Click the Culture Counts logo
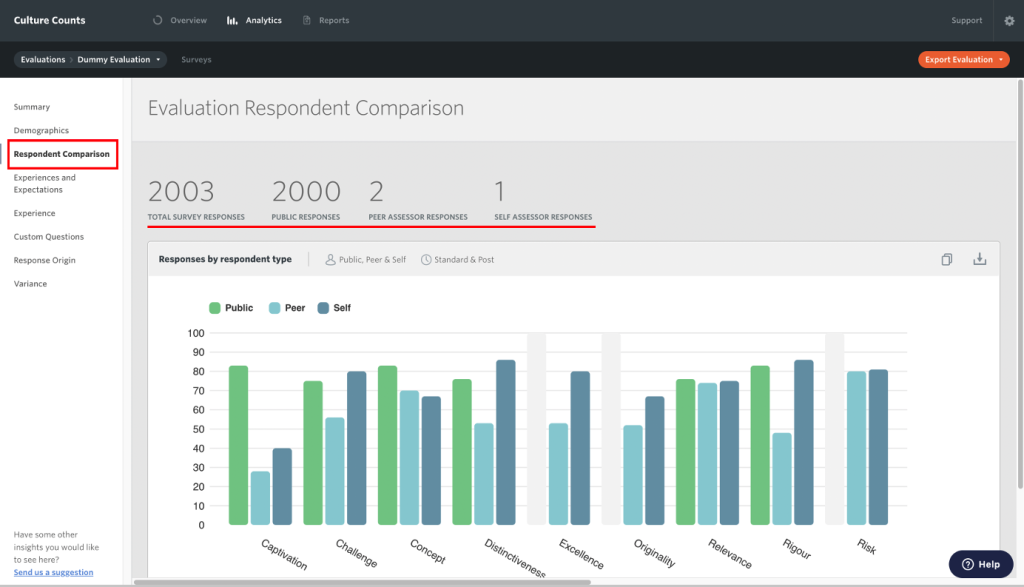 pyautogui.click(x=50, y=21)
